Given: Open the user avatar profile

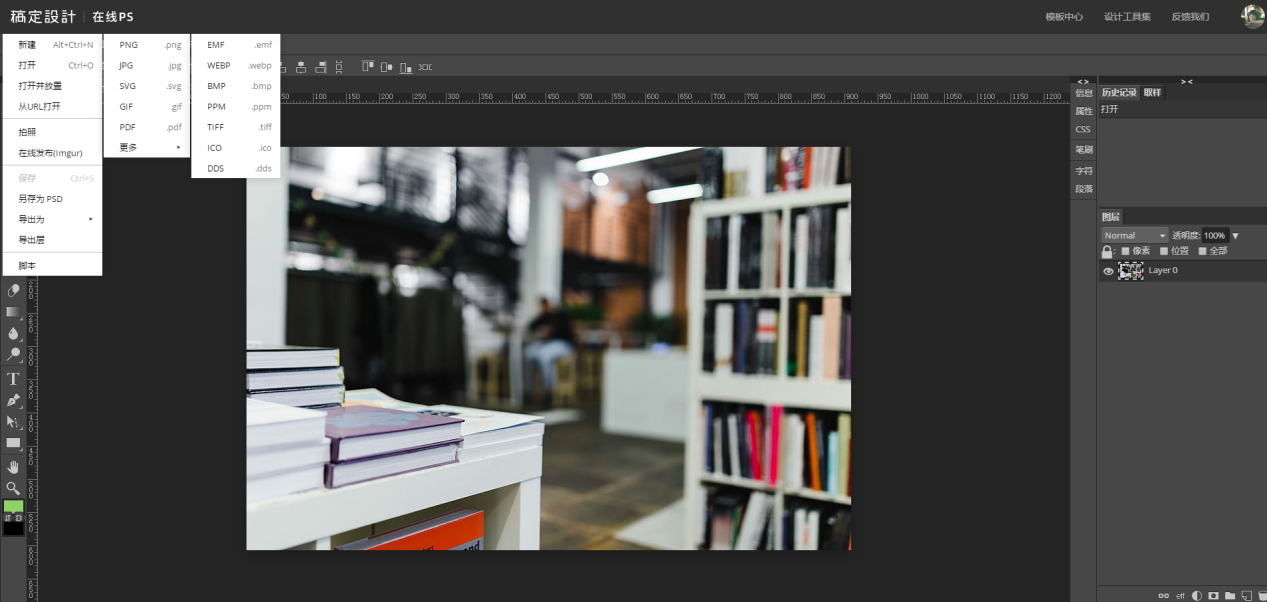Looking at the screenshot, I should (1253, 16).
